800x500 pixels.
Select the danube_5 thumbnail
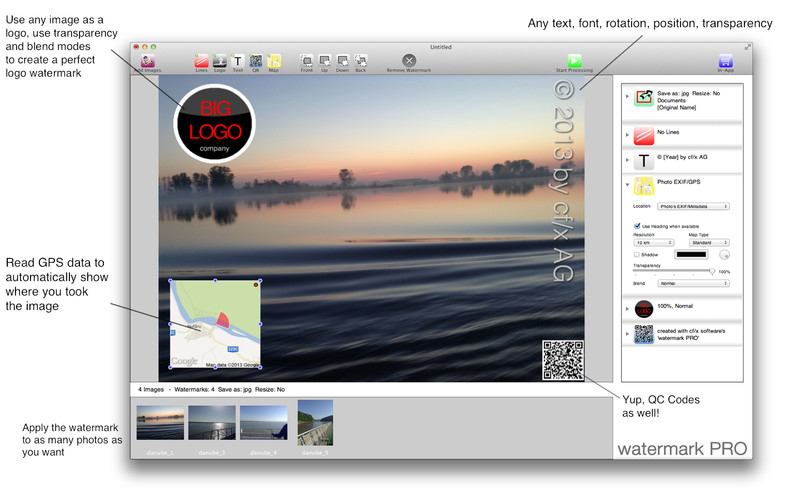[x=315, y=421]
